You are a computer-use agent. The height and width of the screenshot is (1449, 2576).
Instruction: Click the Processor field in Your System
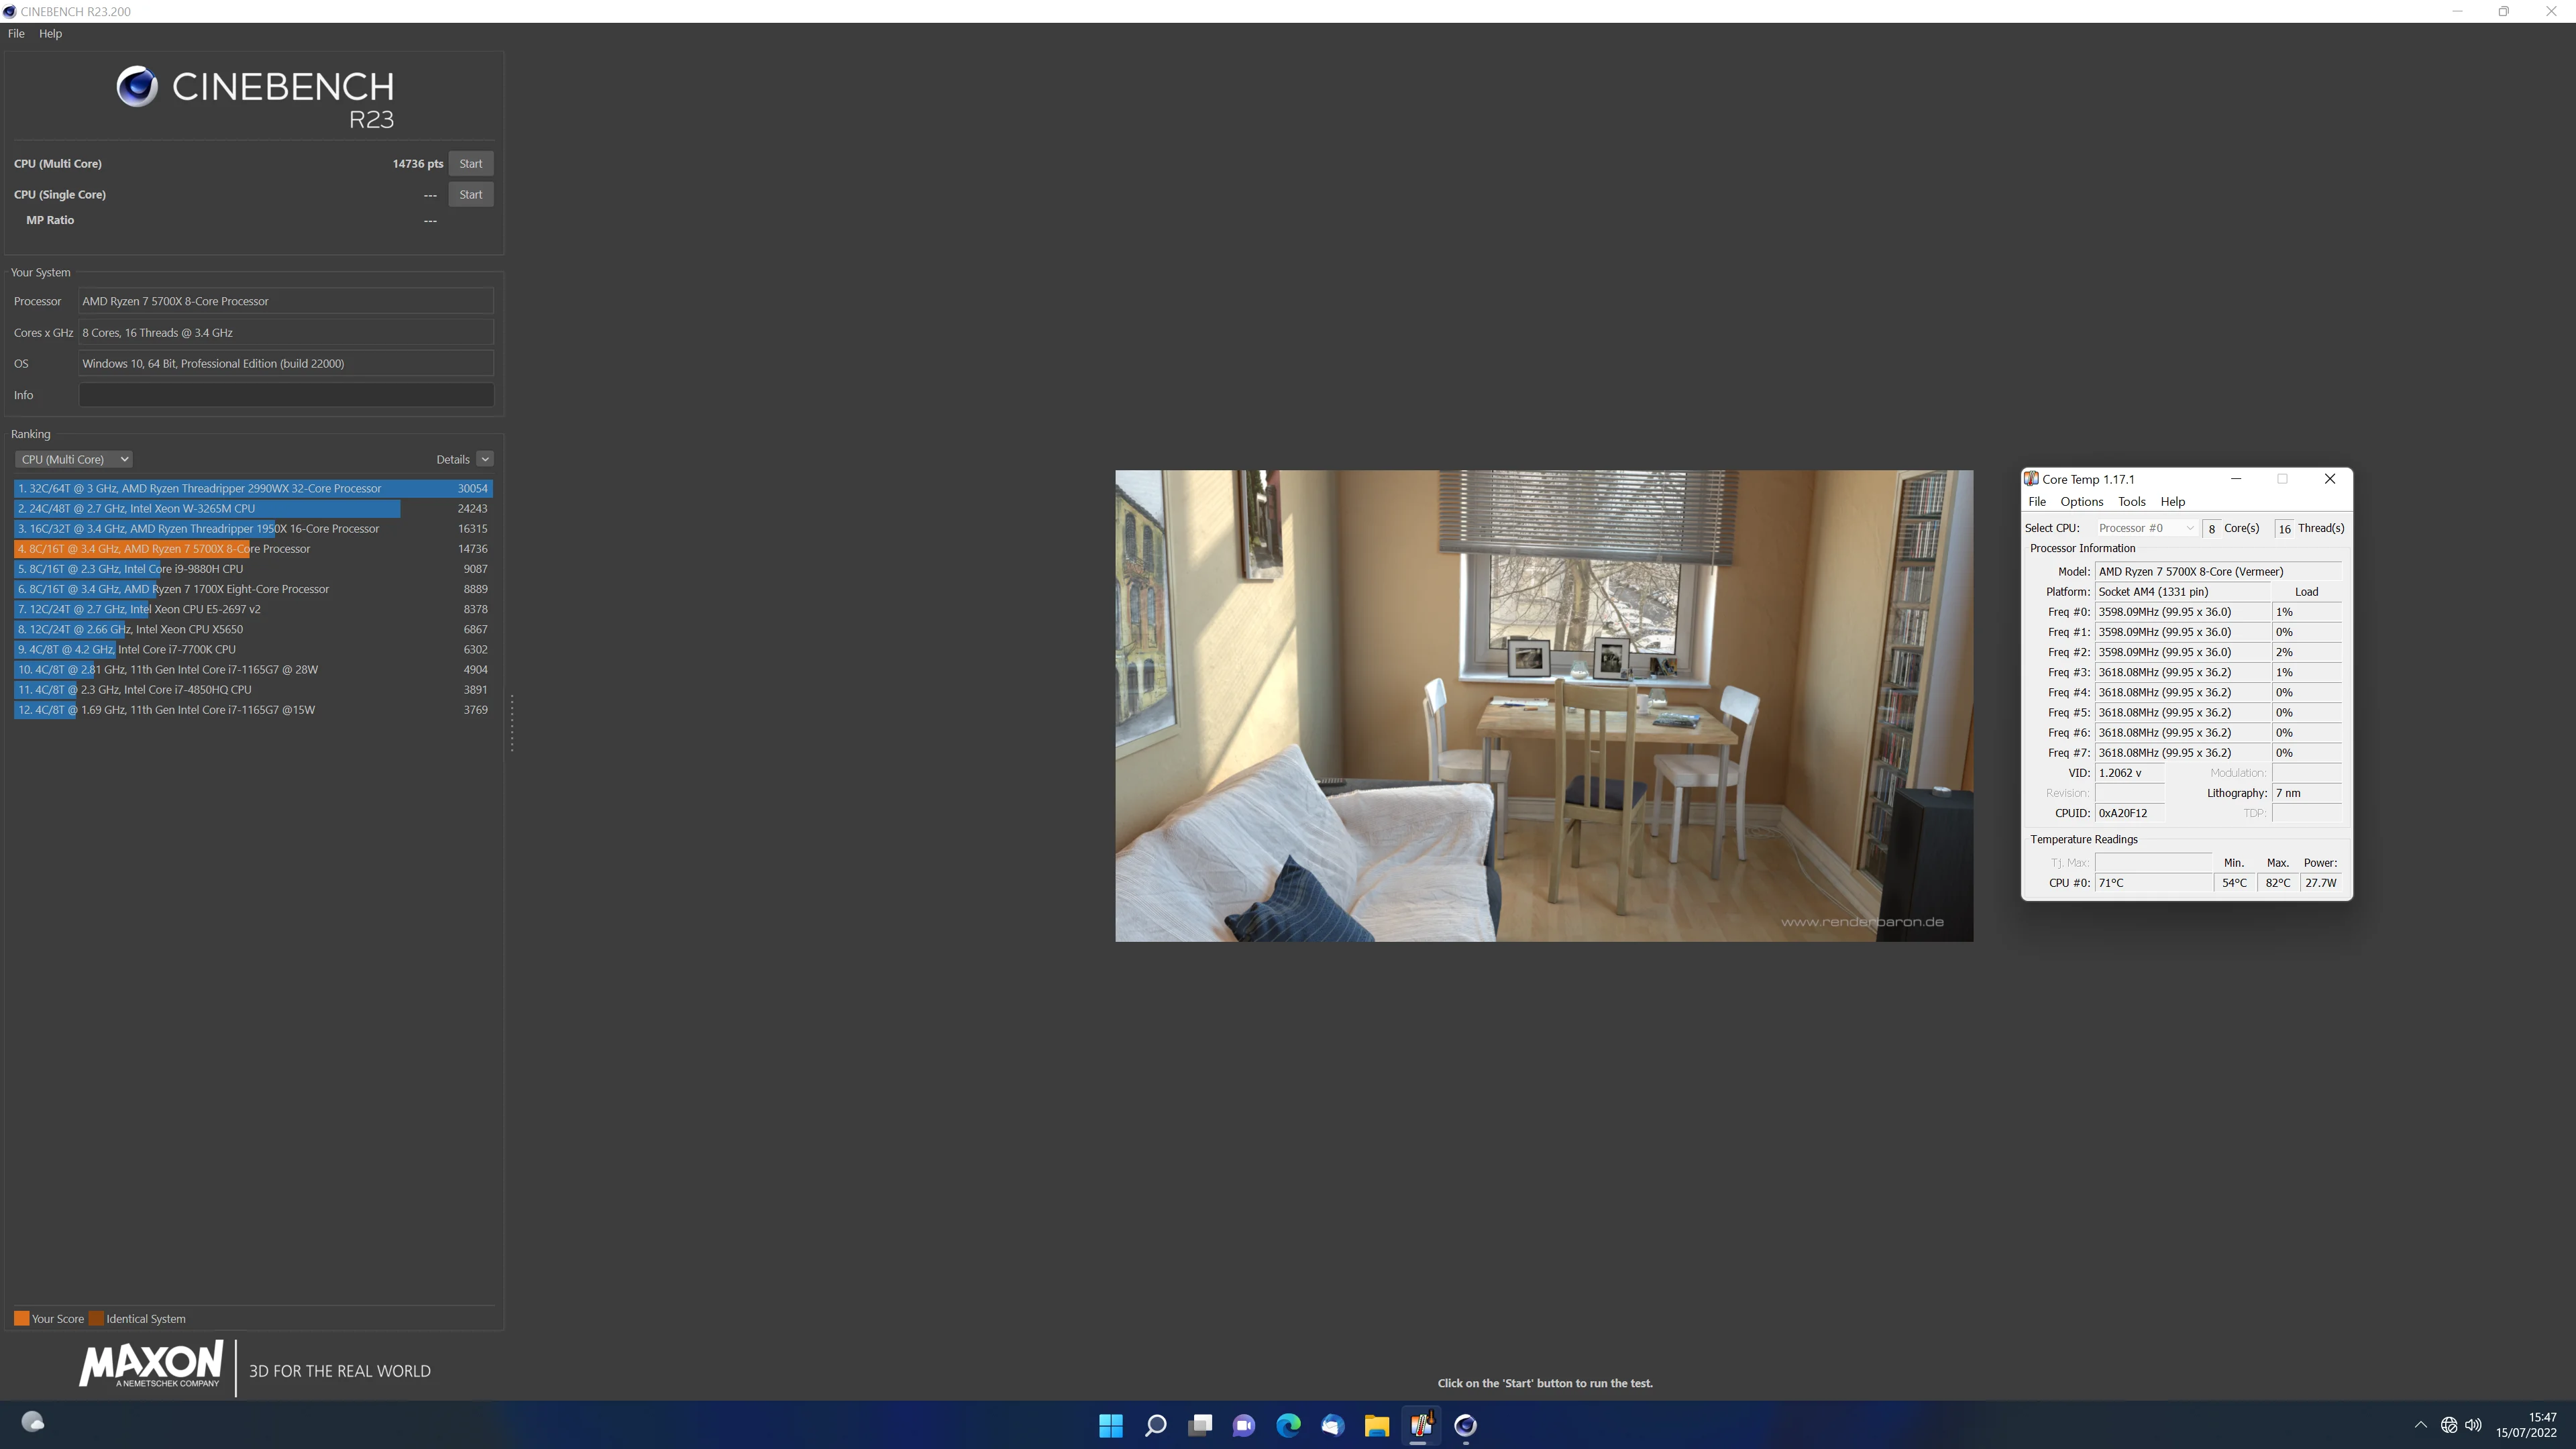pos(286,301)
